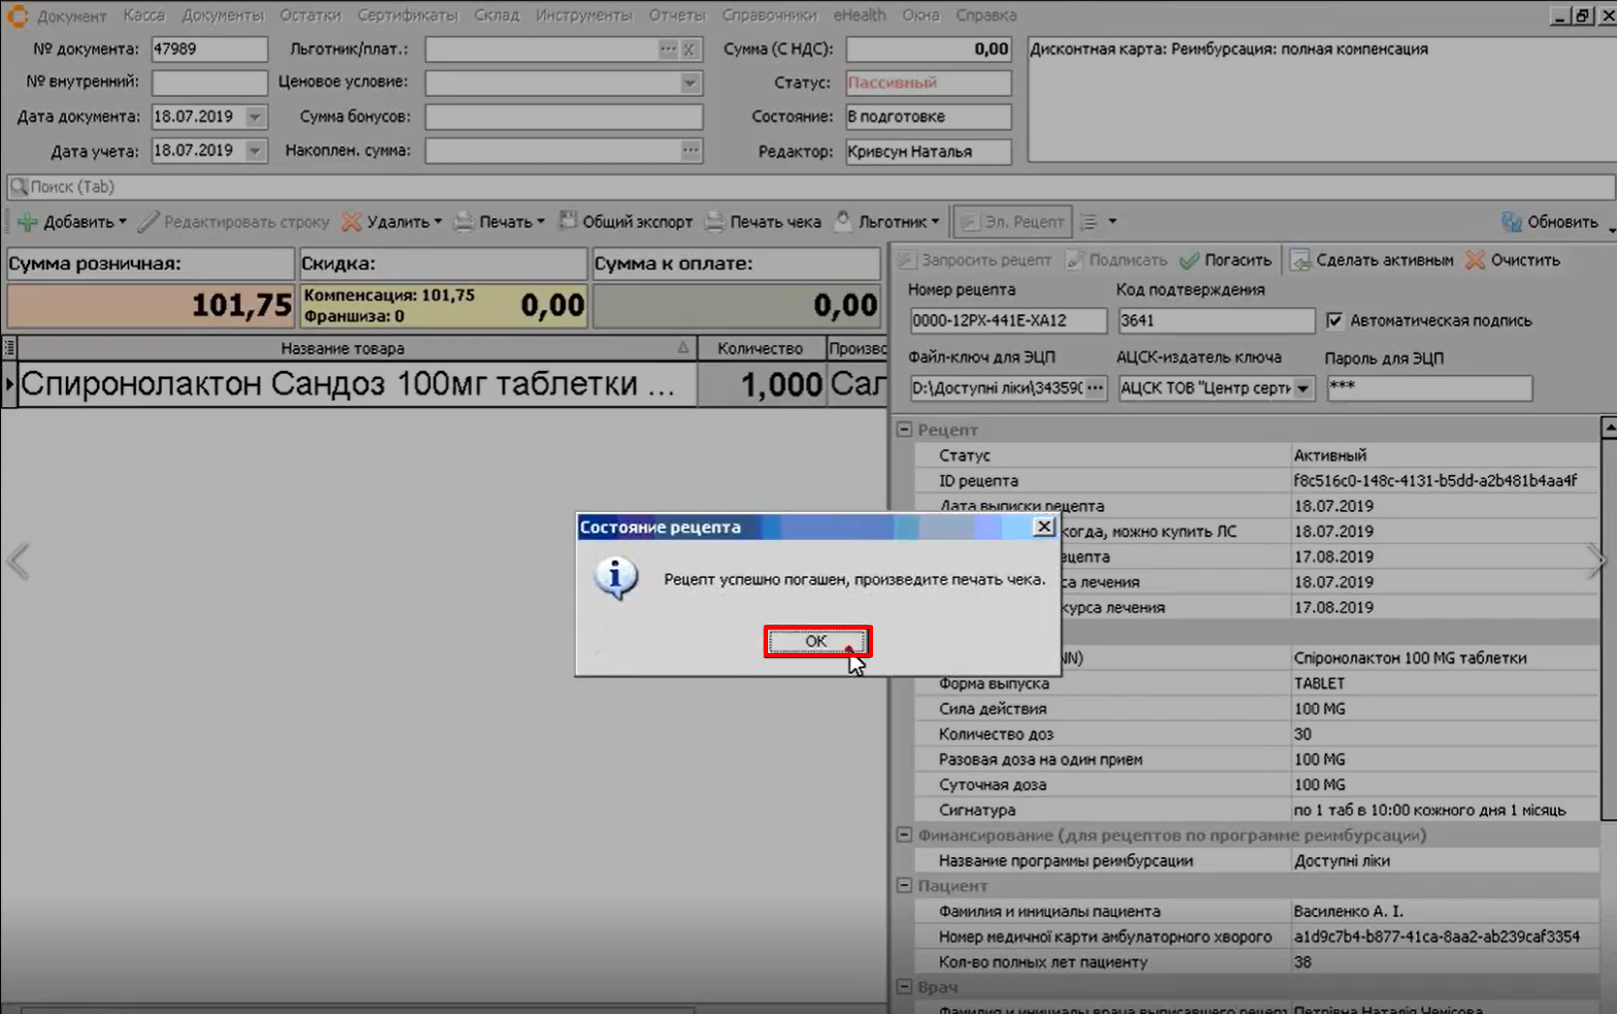Click the Печать чека printer icon

click(x=715, y=222)
